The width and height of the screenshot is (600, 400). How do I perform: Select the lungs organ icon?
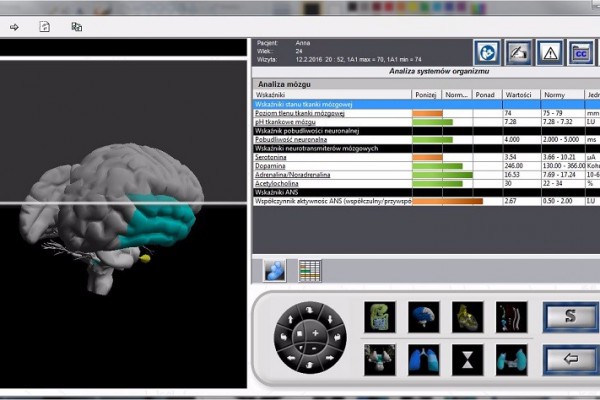click(422, 357)
